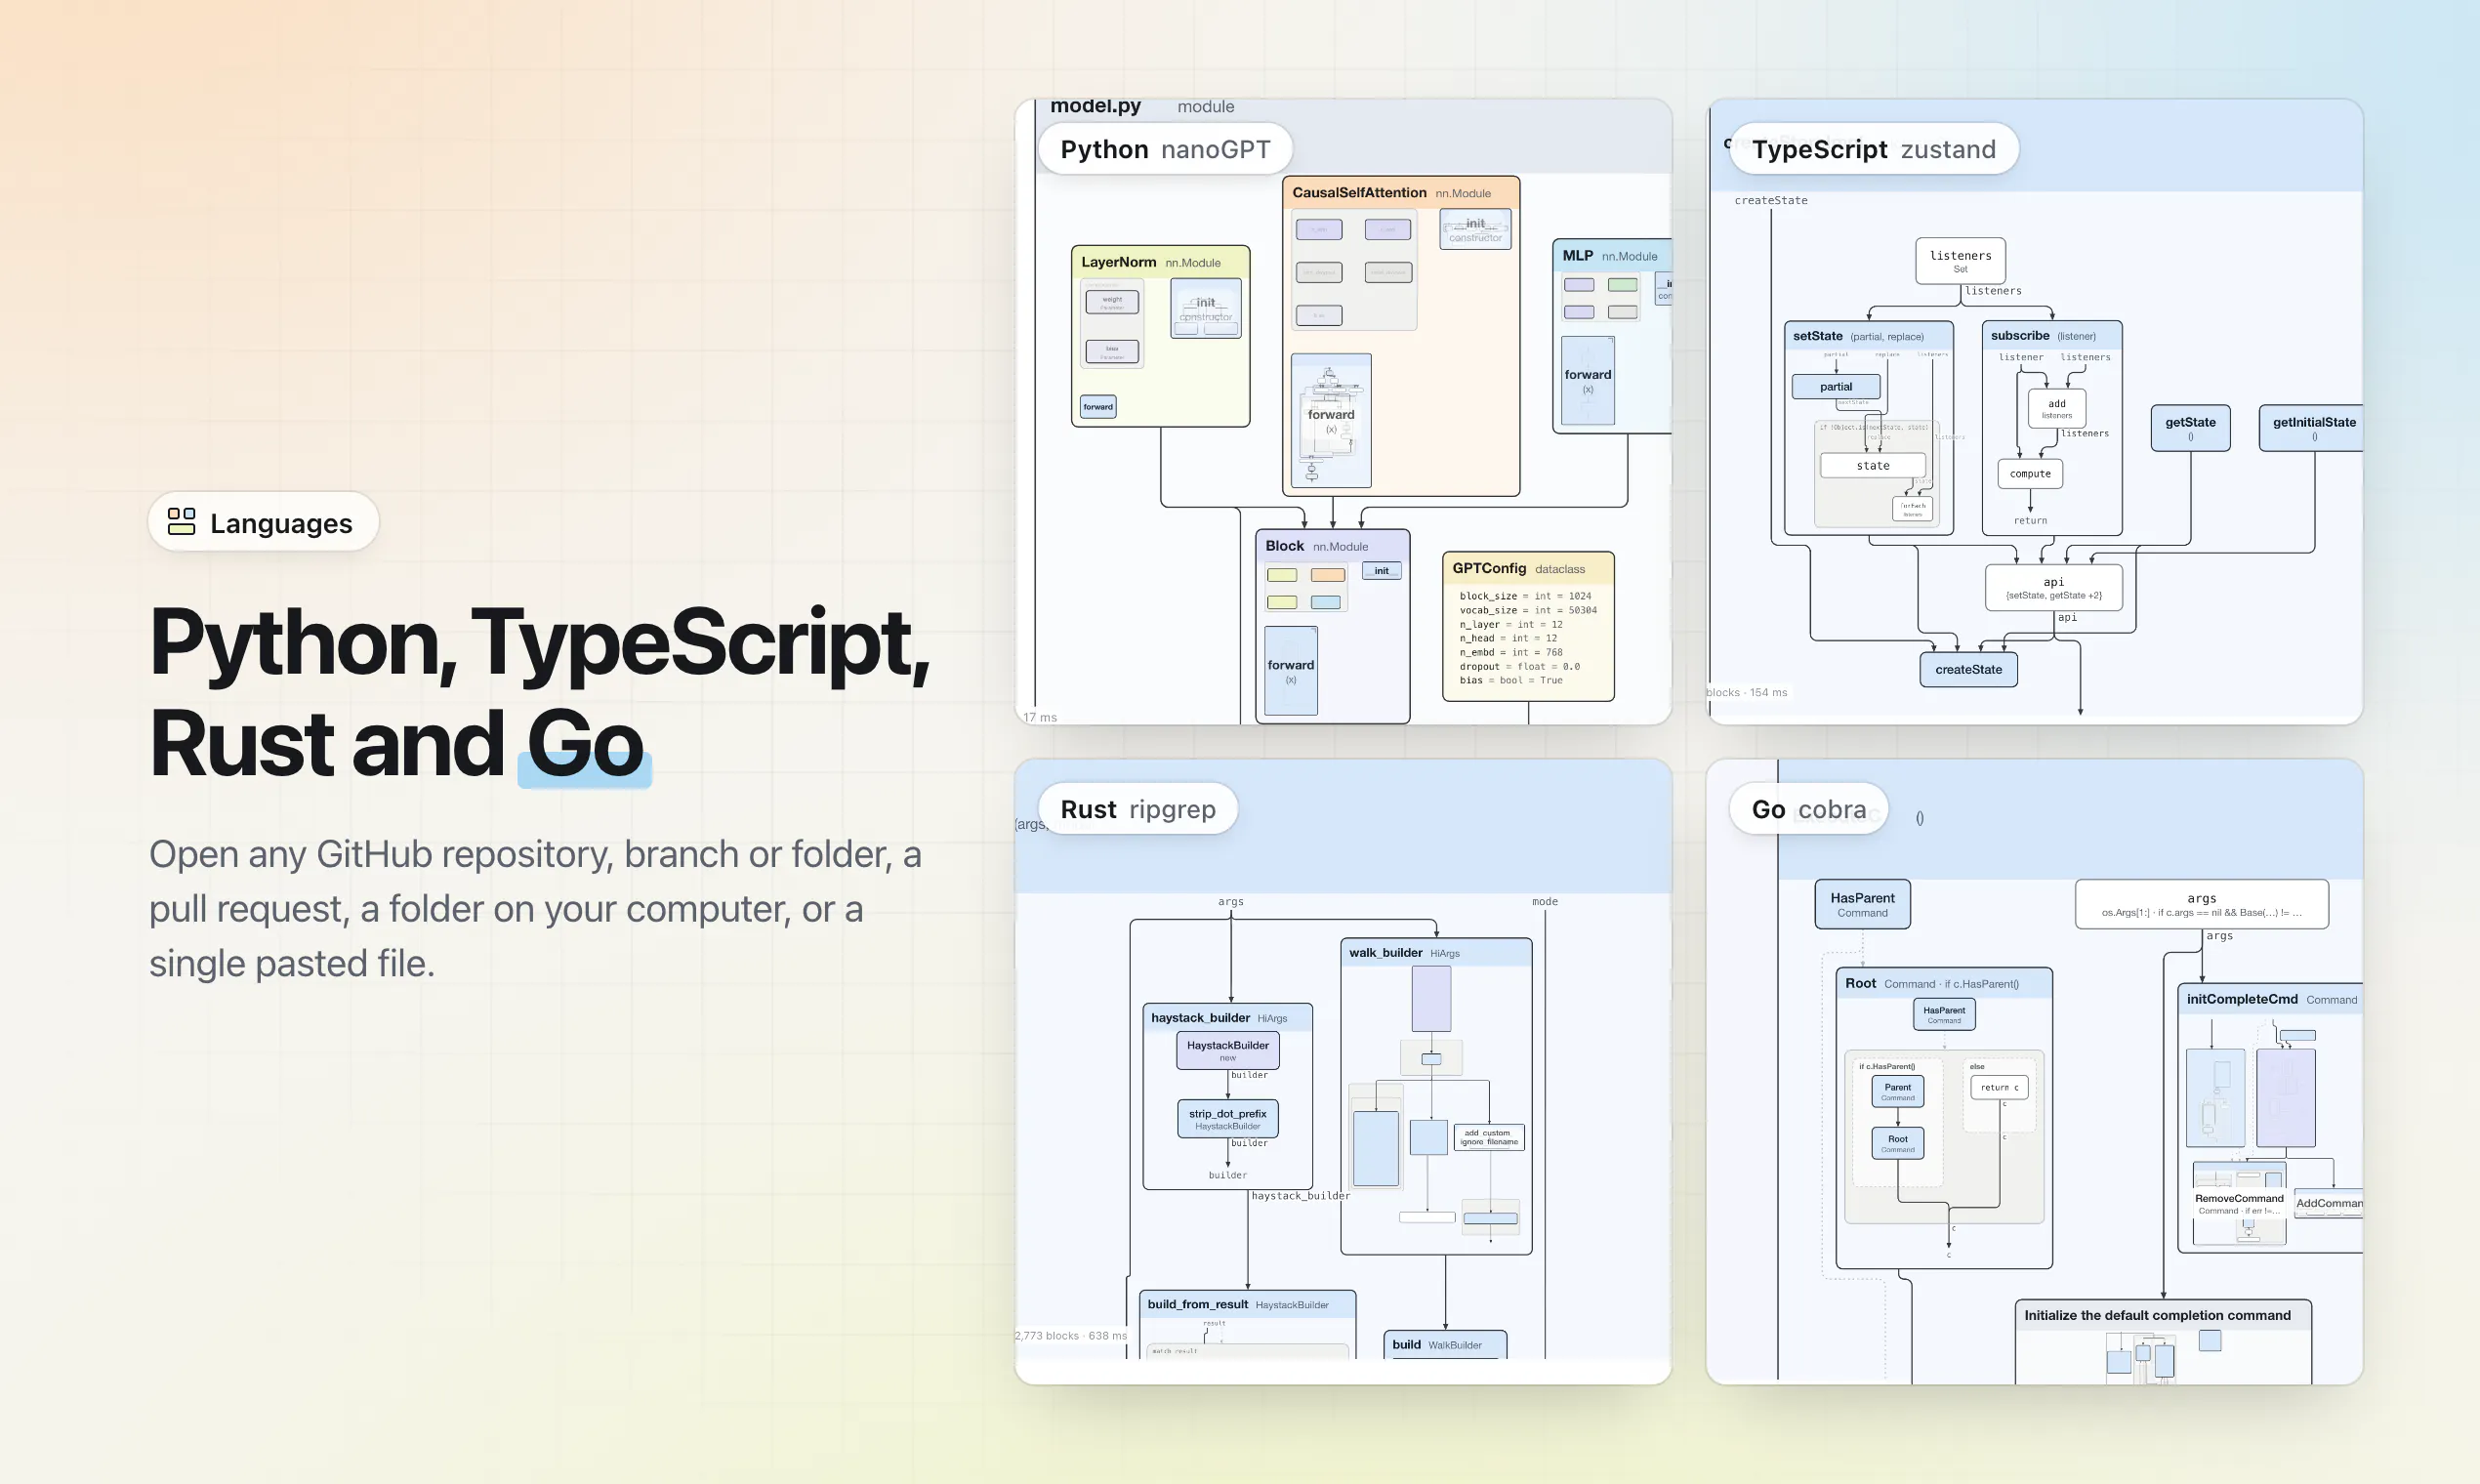The width and height of the screenshot is (2480, 1484).
Task: Open the Python nanoGPT diagram card
Action: (x=1343, y=411)
